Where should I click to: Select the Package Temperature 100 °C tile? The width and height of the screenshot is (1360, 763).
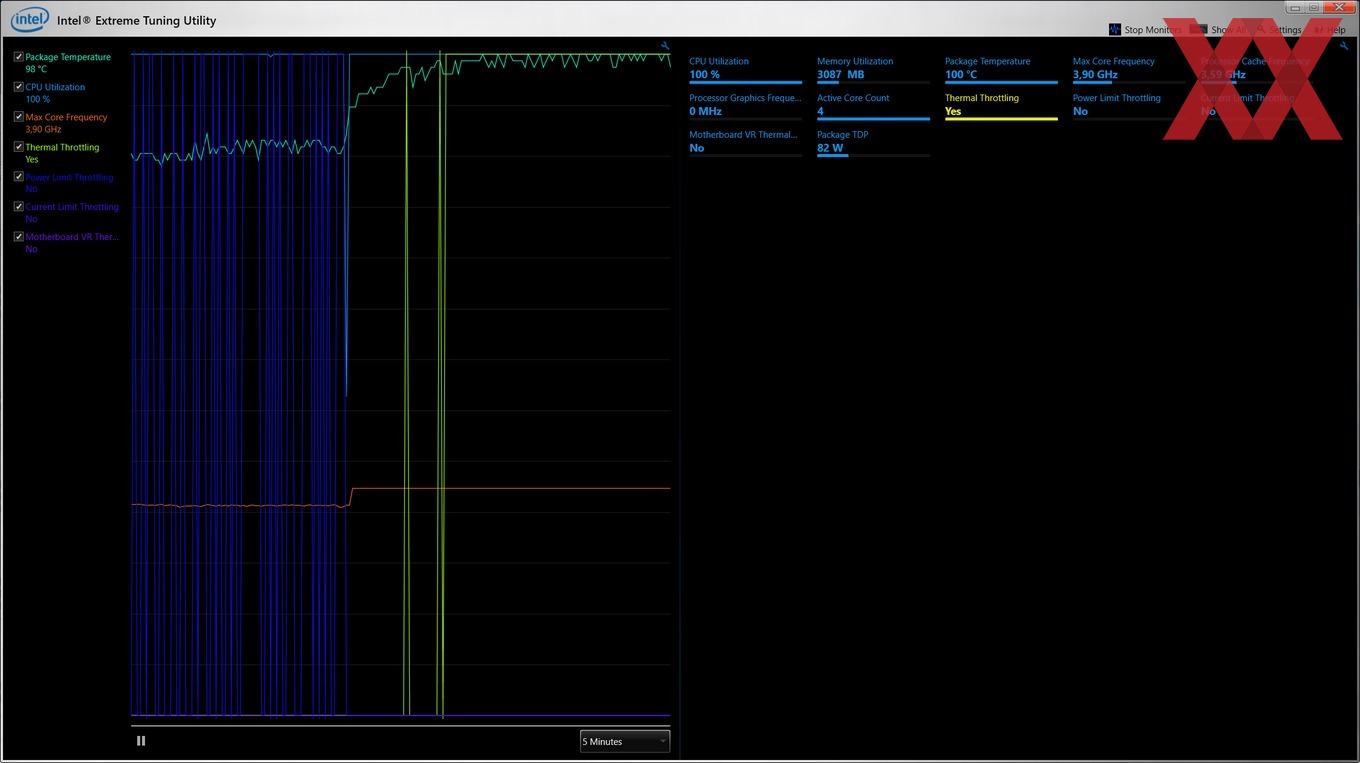click(x=1001, y=69)
